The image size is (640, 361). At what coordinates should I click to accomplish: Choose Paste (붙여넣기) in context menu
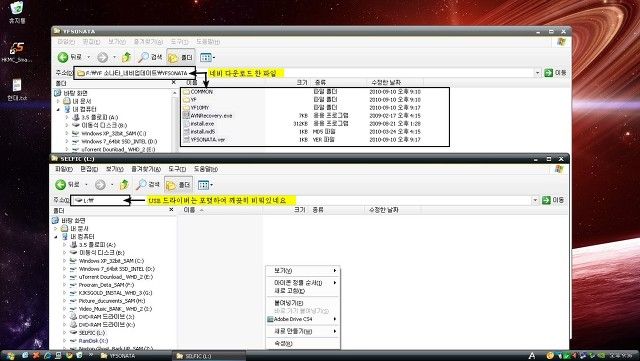(x=303, y=303)
